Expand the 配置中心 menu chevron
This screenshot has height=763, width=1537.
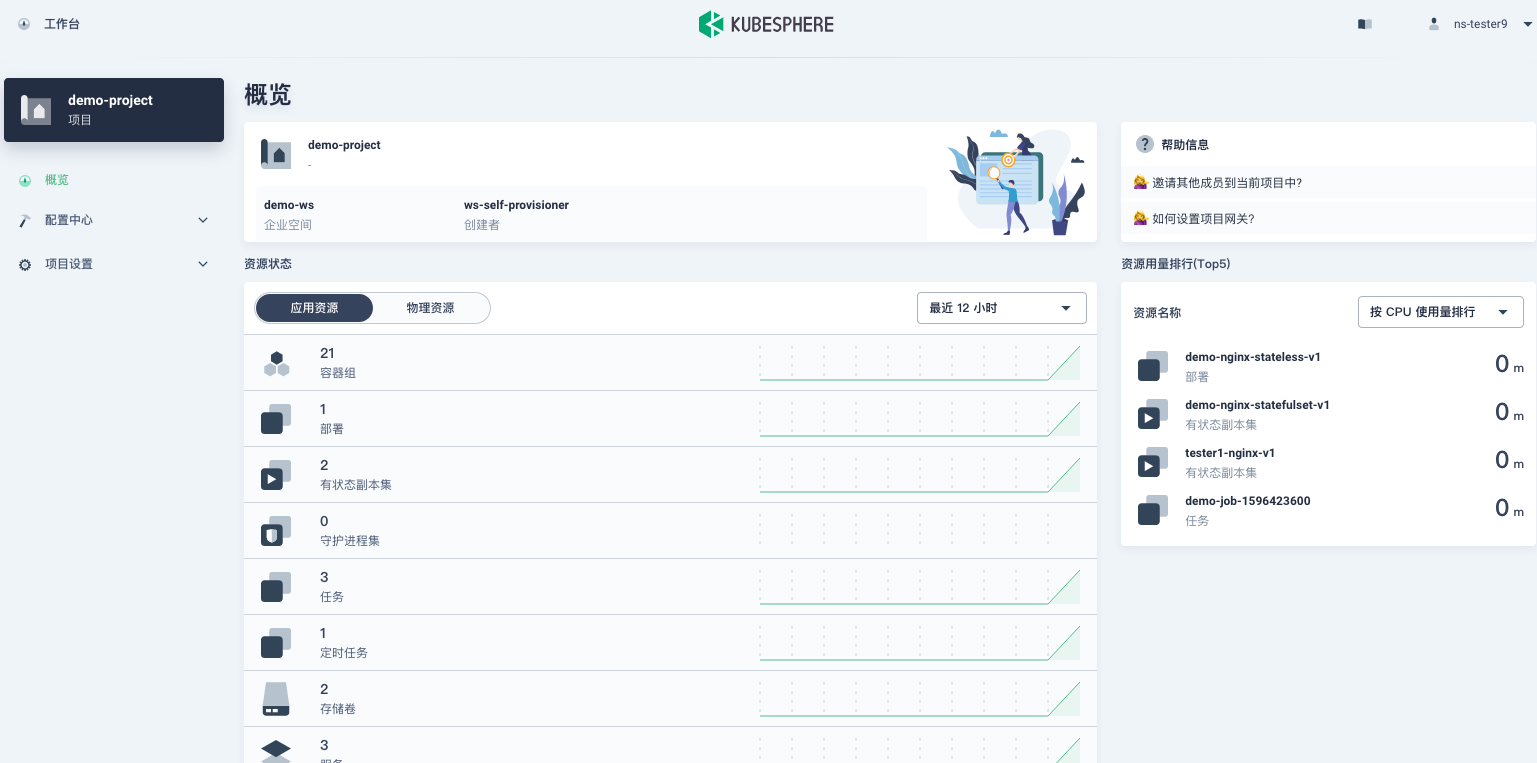pyautogui.click(x=203, y=220)
